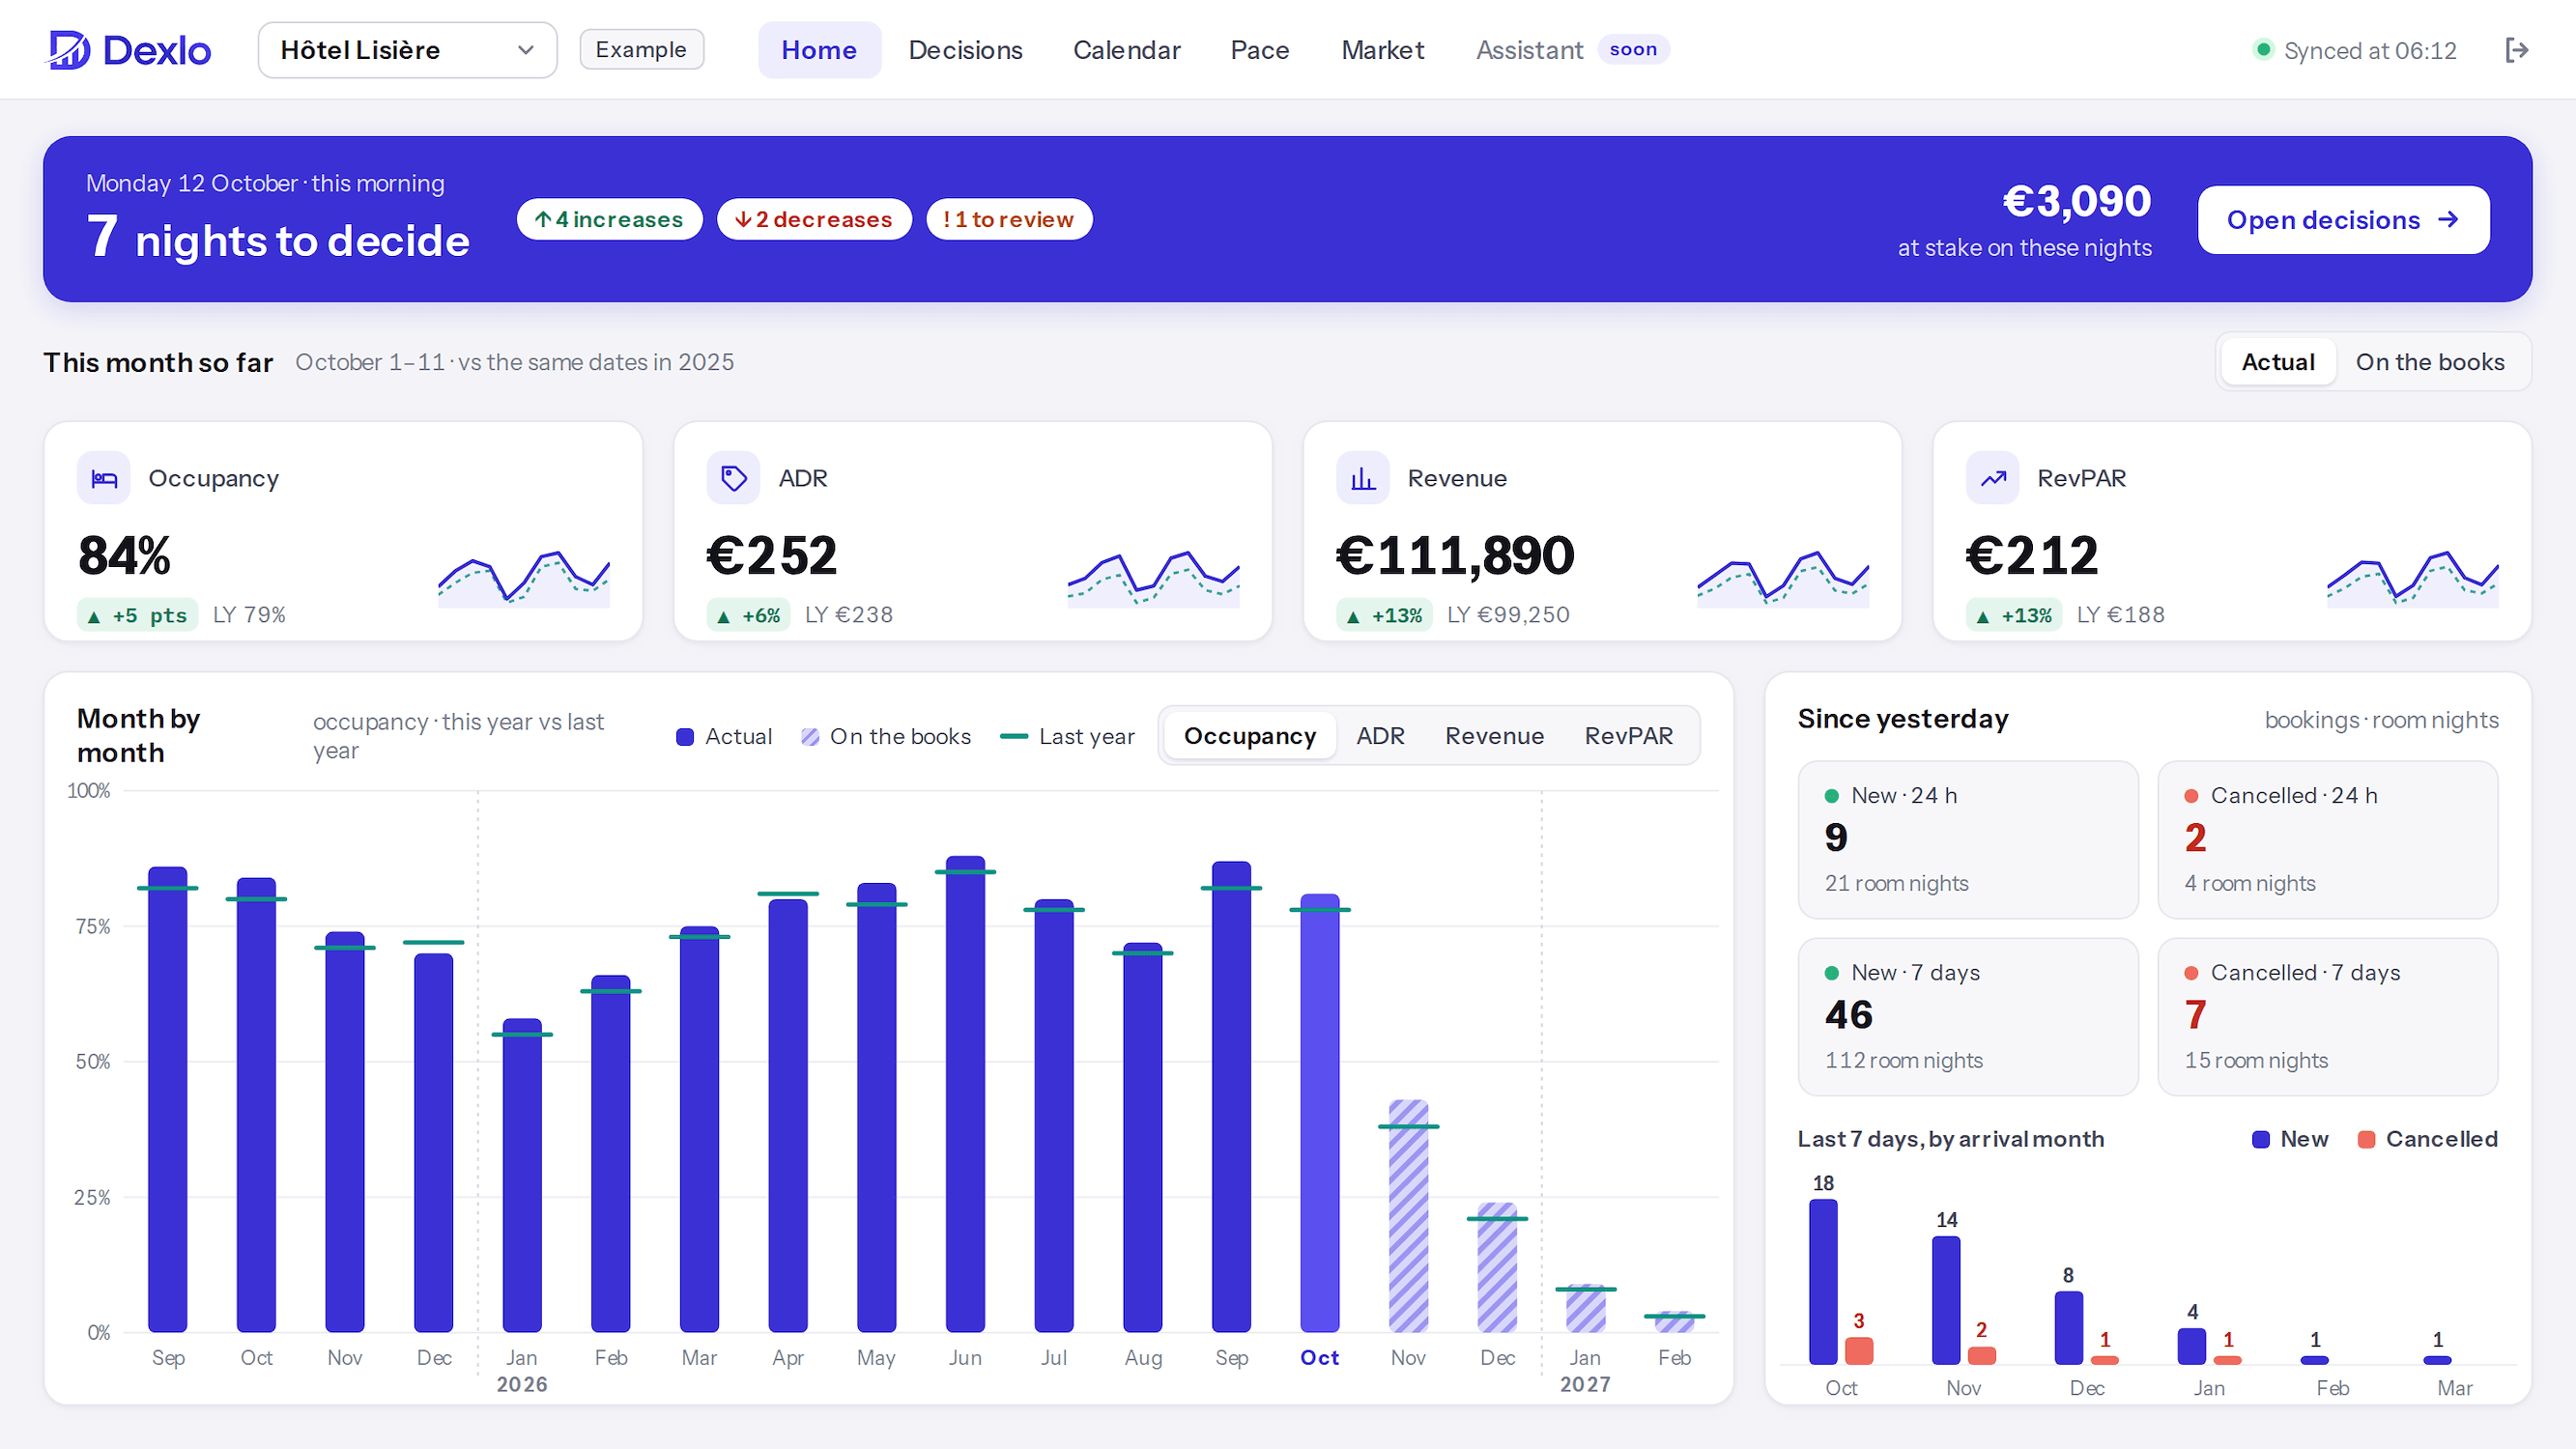Viewport: 2576px width, 1449px height.
Task: Click the hatched Nov on-the-books bar
Action: (1408, 1216)
